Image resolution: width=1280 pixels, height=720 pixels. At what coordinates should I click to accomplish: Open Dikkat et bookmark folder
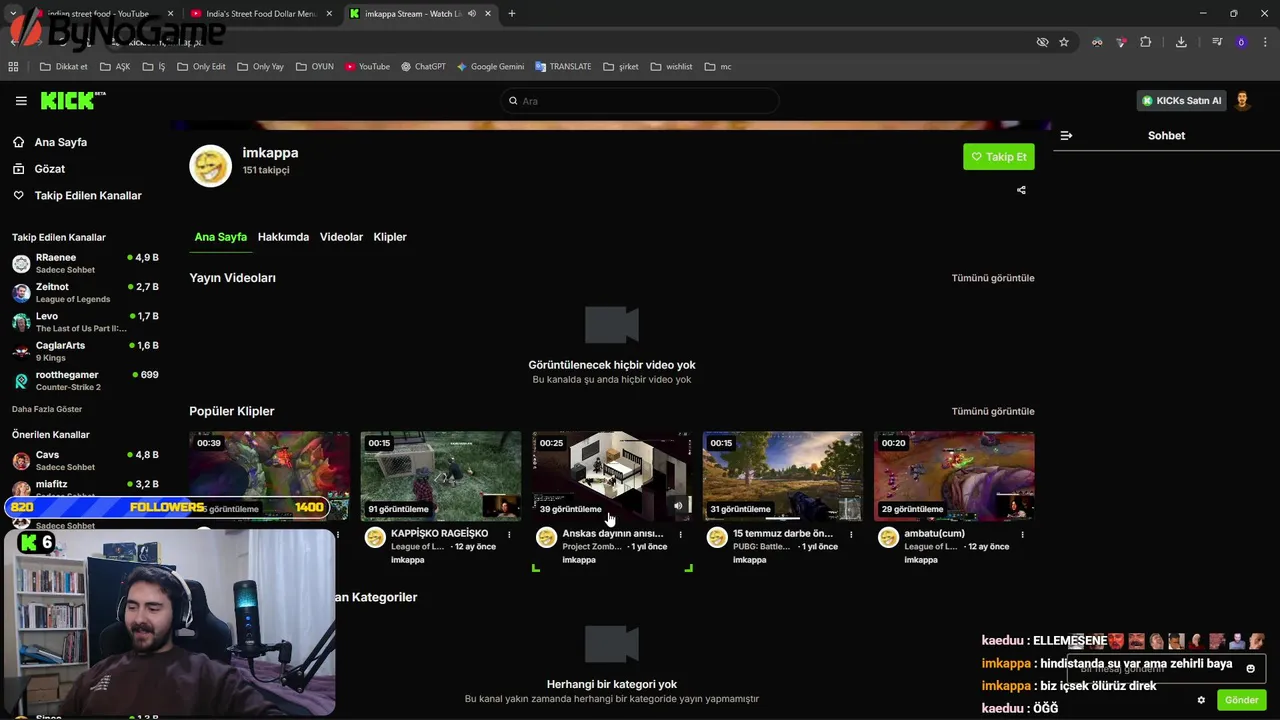pyautogui.click(x=63, y=67)
